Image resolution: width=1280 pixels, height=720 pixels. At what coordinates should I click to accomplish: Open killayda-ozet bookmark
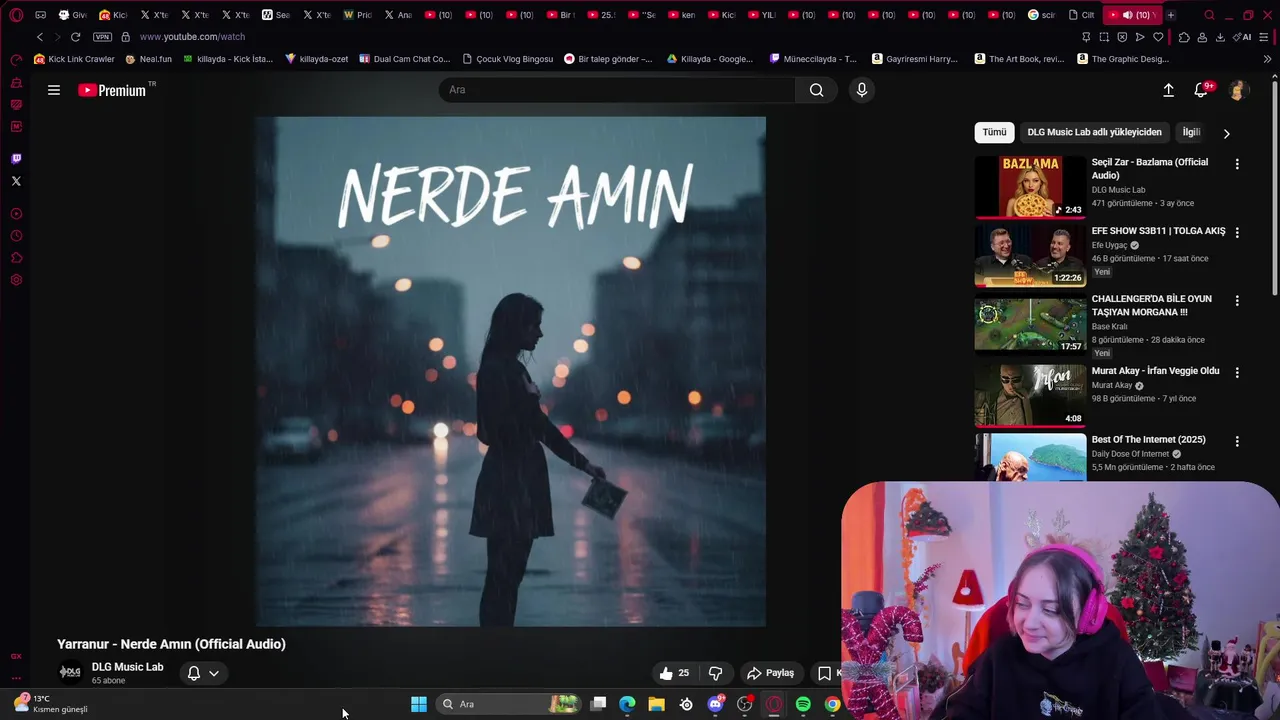coord(317,59)
